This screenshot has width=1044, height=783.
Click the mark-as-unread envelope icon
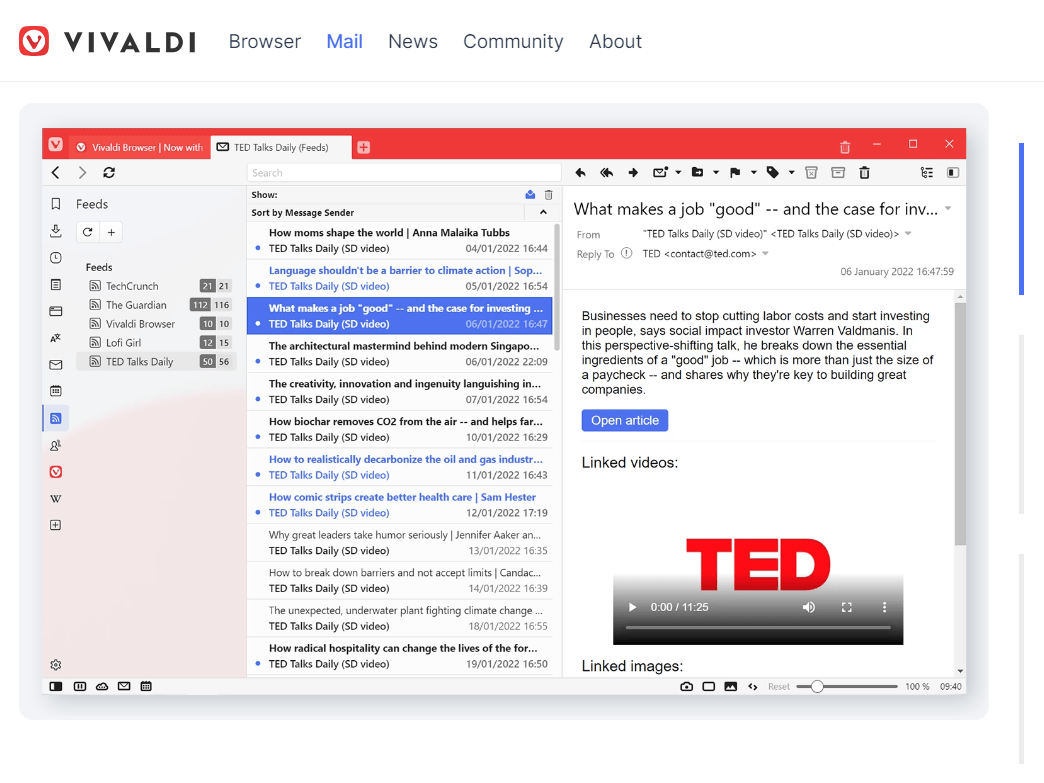point(660,172)
